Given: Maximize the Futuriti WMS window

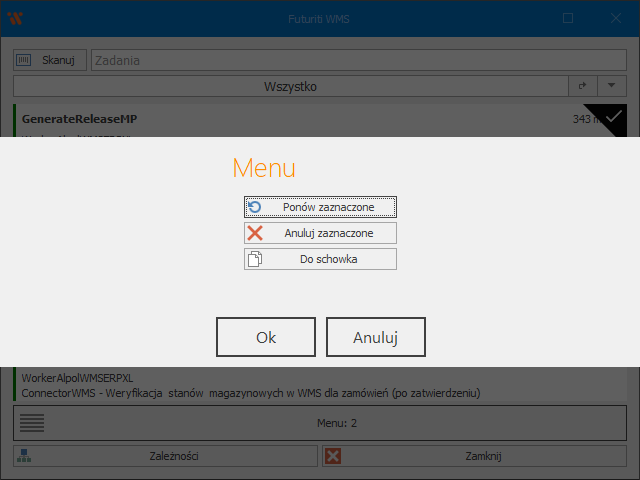Looking at the screenshot, I should click(x=568, y=18).
